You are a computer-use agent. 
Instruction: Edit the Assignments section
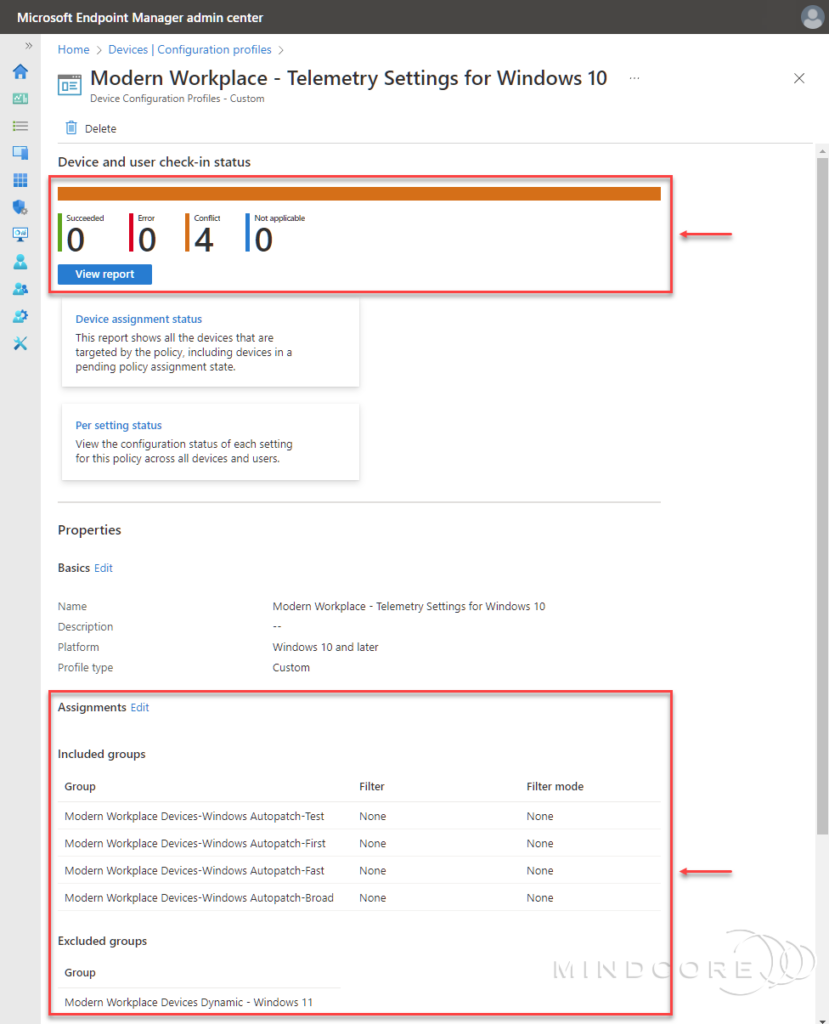(139, 707)
